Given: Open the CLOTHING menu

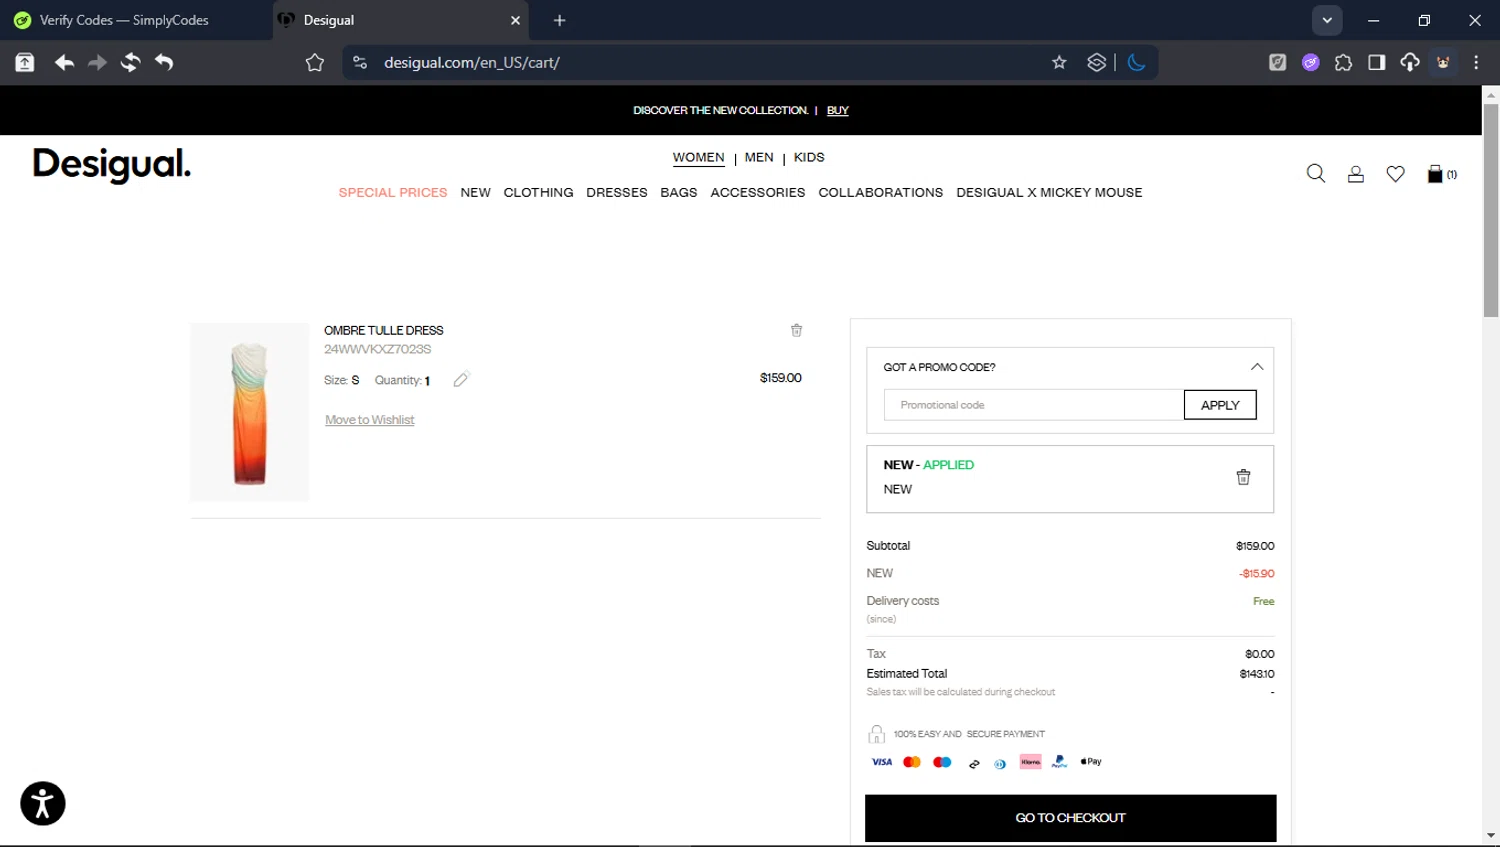Looking at the screenshot, I should pos(538,192).
